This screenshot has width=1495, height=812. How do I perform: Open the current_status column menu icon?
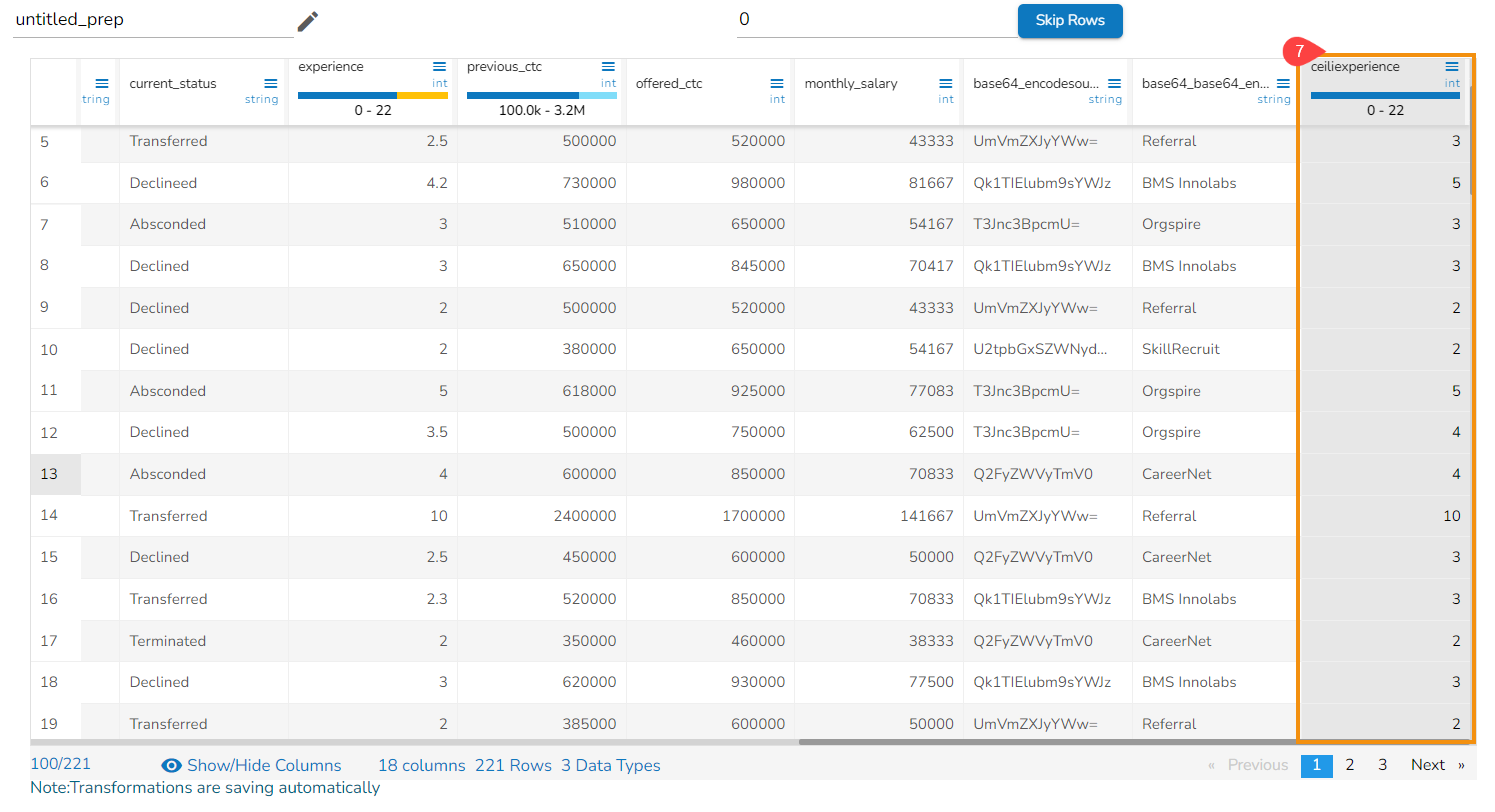point(270,84)
